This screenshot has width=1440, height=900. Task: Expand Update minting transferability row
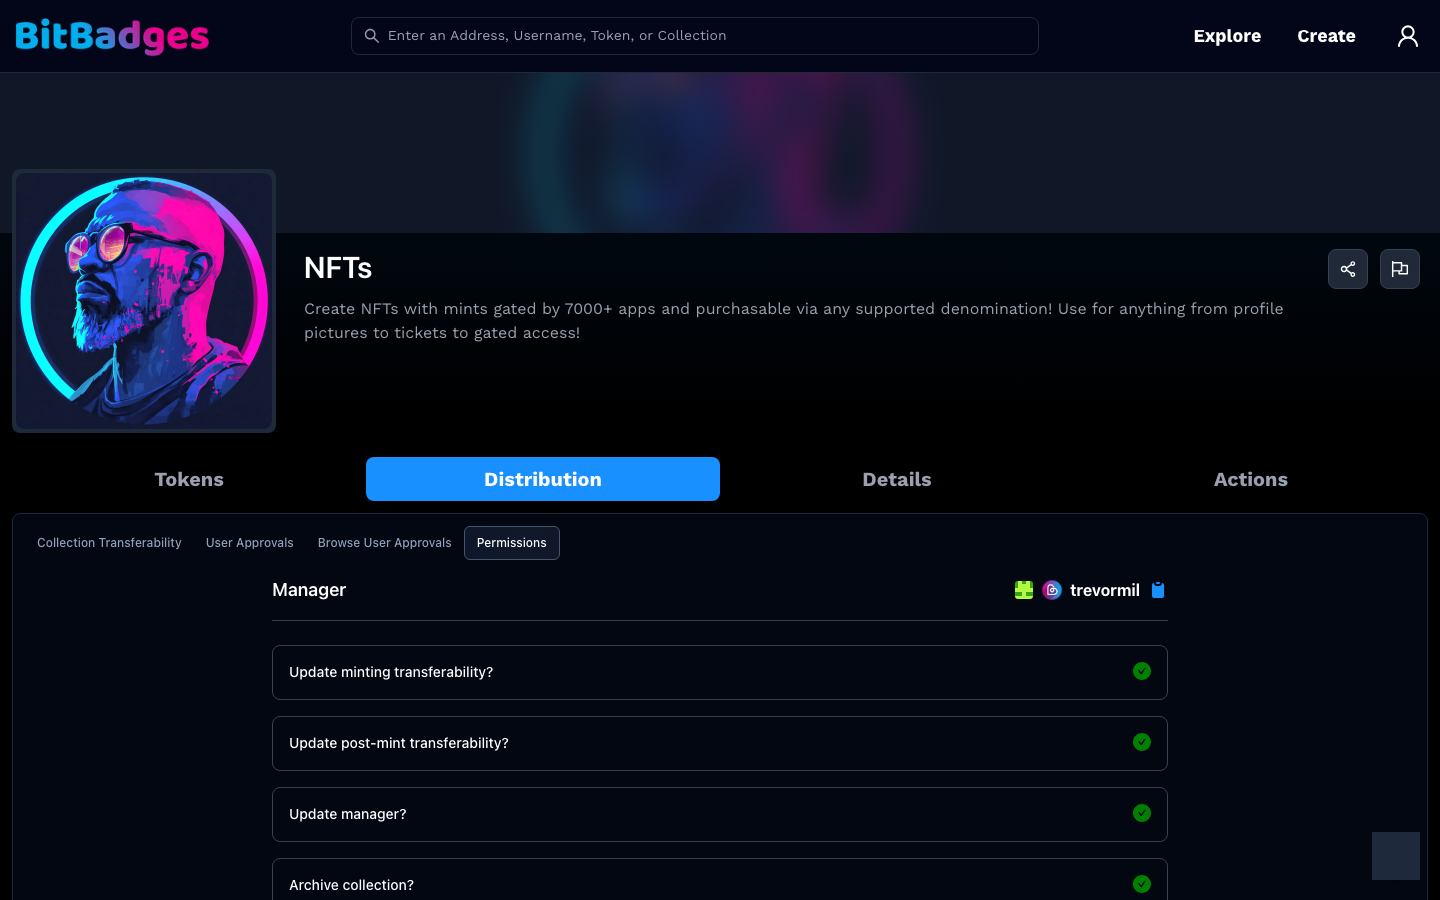tap(720, 672)
